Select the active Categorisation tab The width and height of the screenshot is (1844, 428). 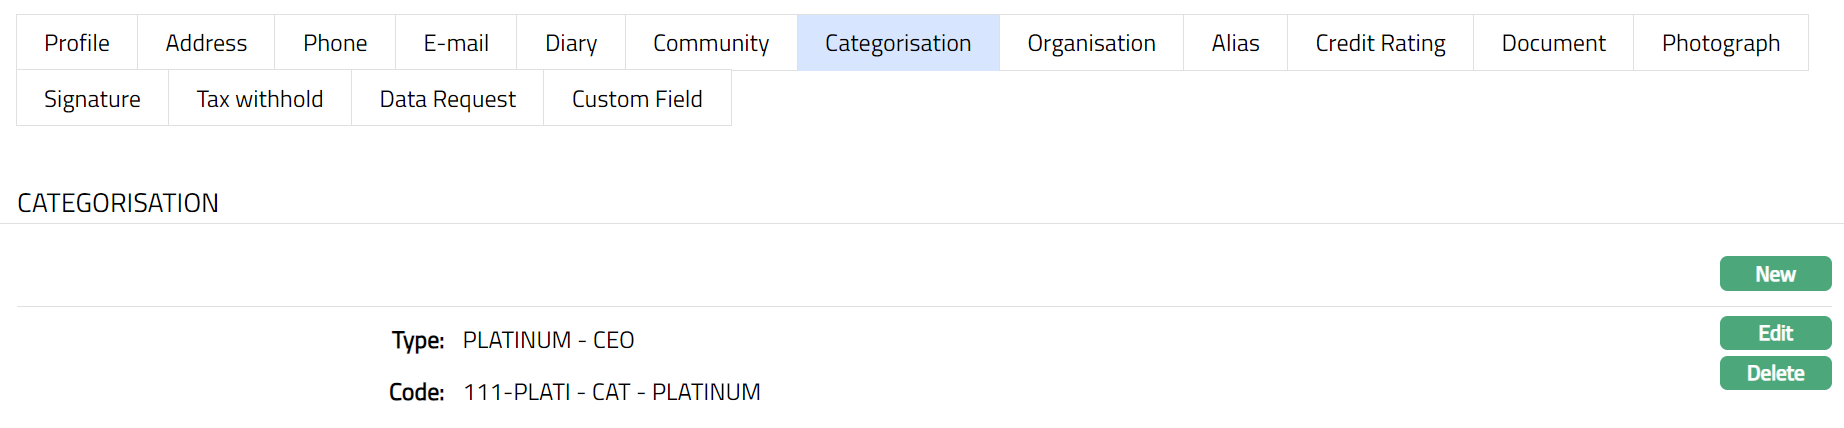898,43
